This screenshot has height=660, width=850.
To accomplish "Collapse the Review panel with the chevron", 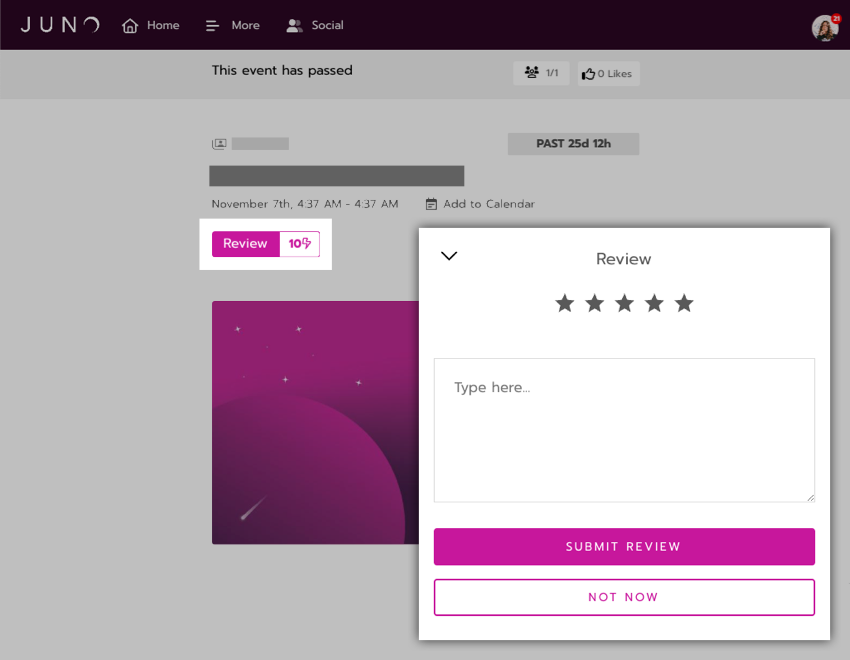I will tap(449, 256).
